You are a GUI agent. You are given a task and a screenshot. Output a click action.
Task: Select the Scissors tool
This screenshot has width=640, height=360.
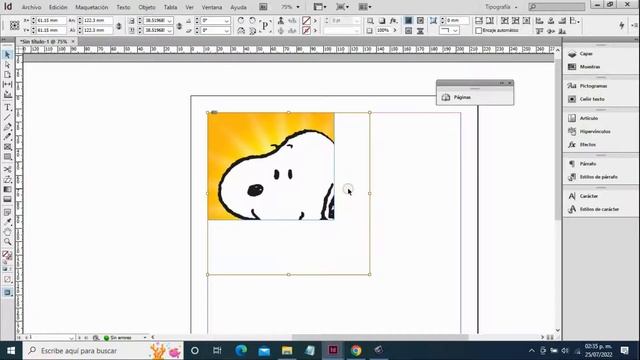(x=7, y=169)
